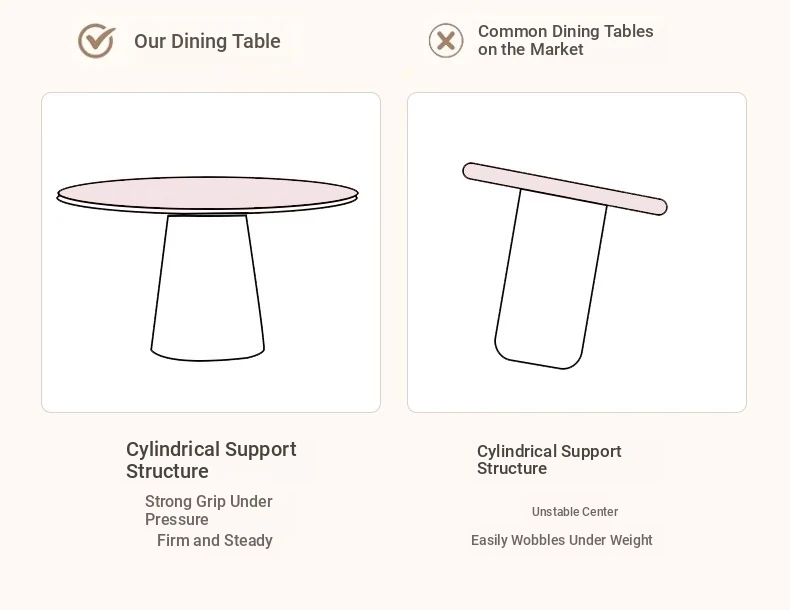Click the circled X icon
The image size is (790, 610).
click(446, 40)
